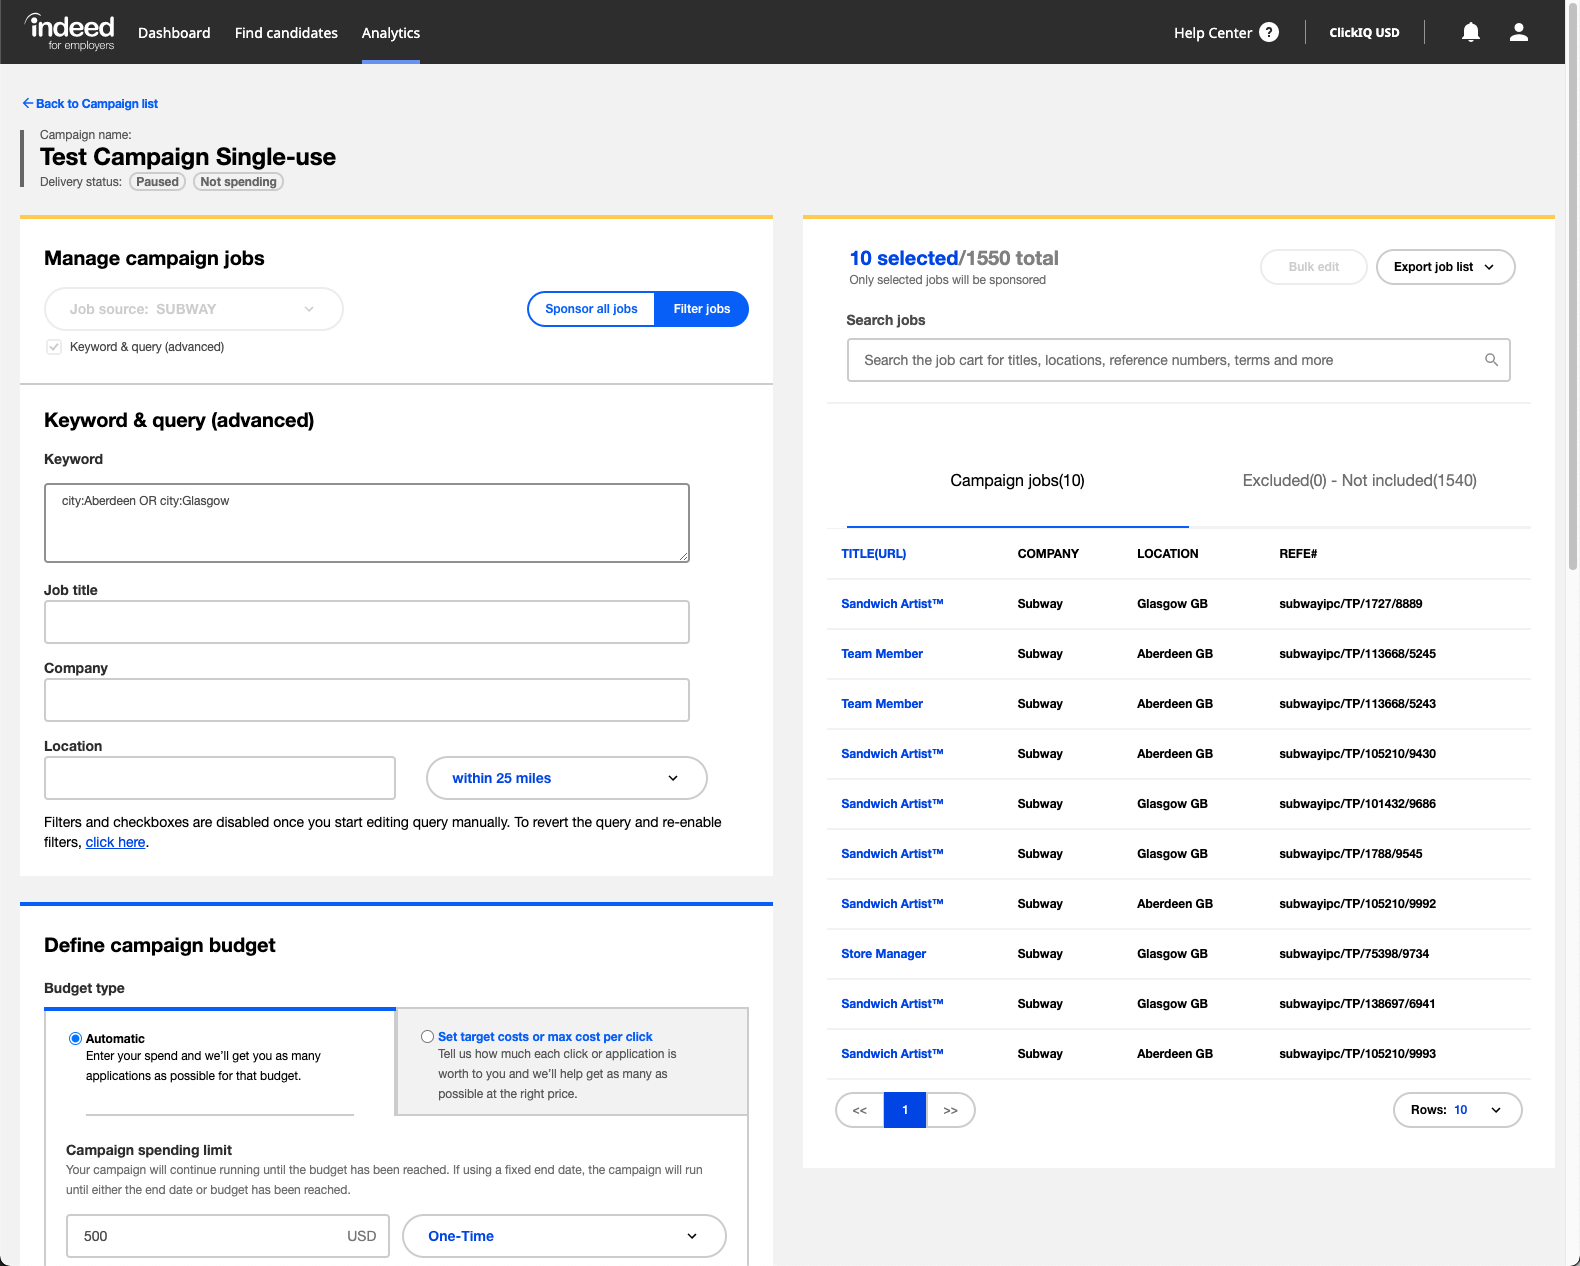Sort jobs by TITLE(URL) column header
Screen dimensions: 1580x1266
tap(874, 554)
